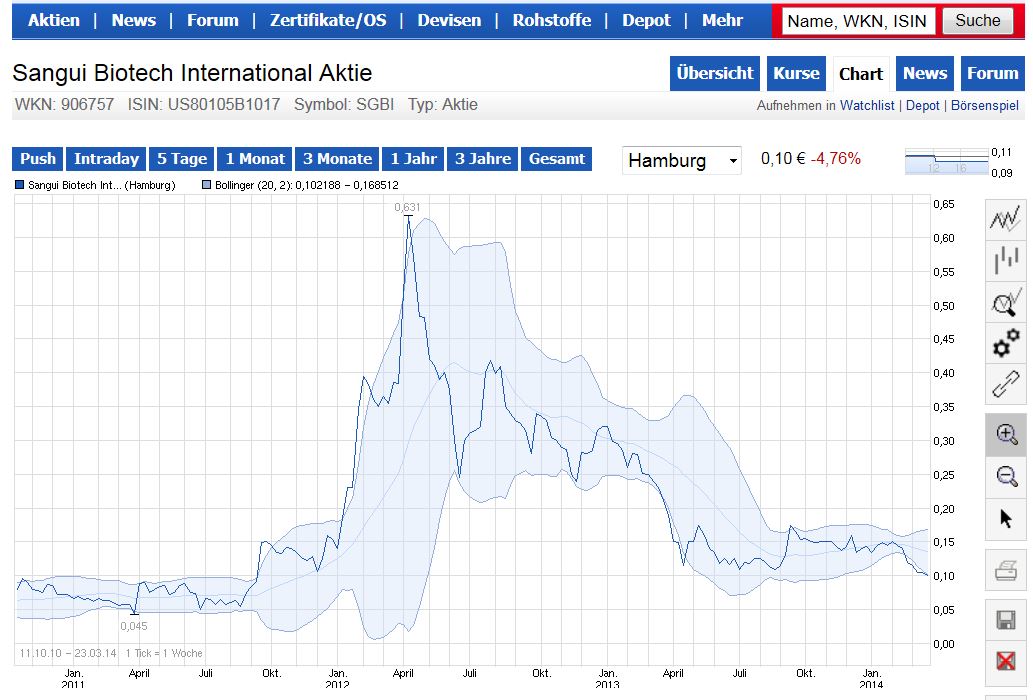Click the Suche button
The image size is (1033, 700).
point(978,21)
